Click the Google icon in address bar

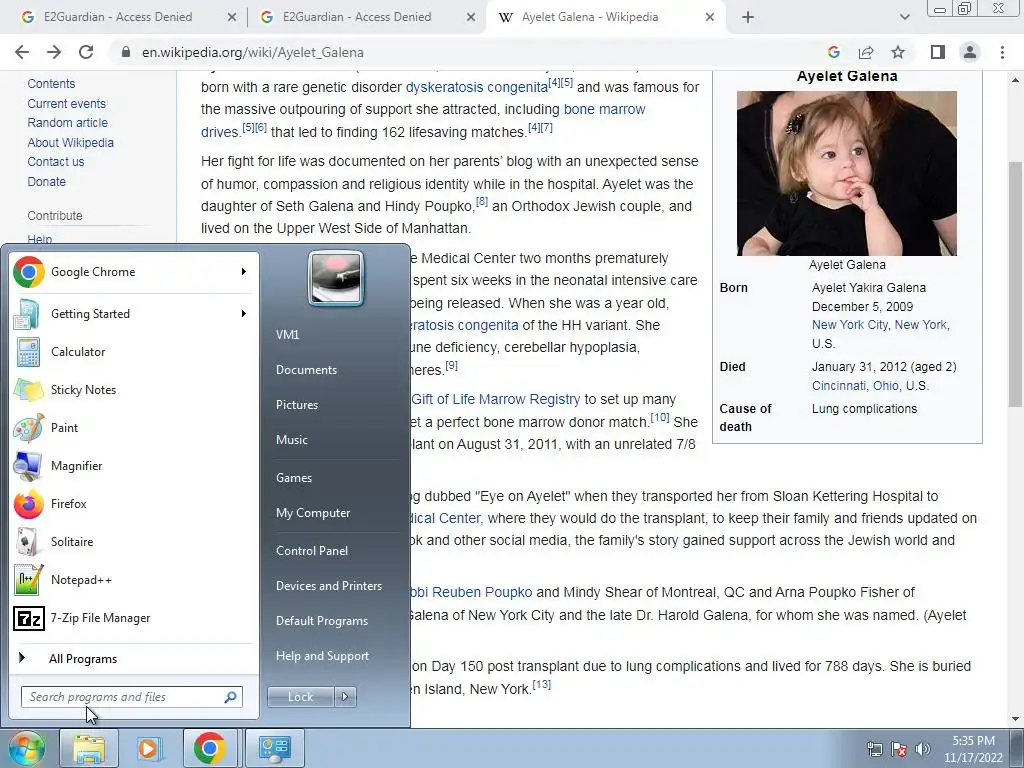(x=833, y=52)
